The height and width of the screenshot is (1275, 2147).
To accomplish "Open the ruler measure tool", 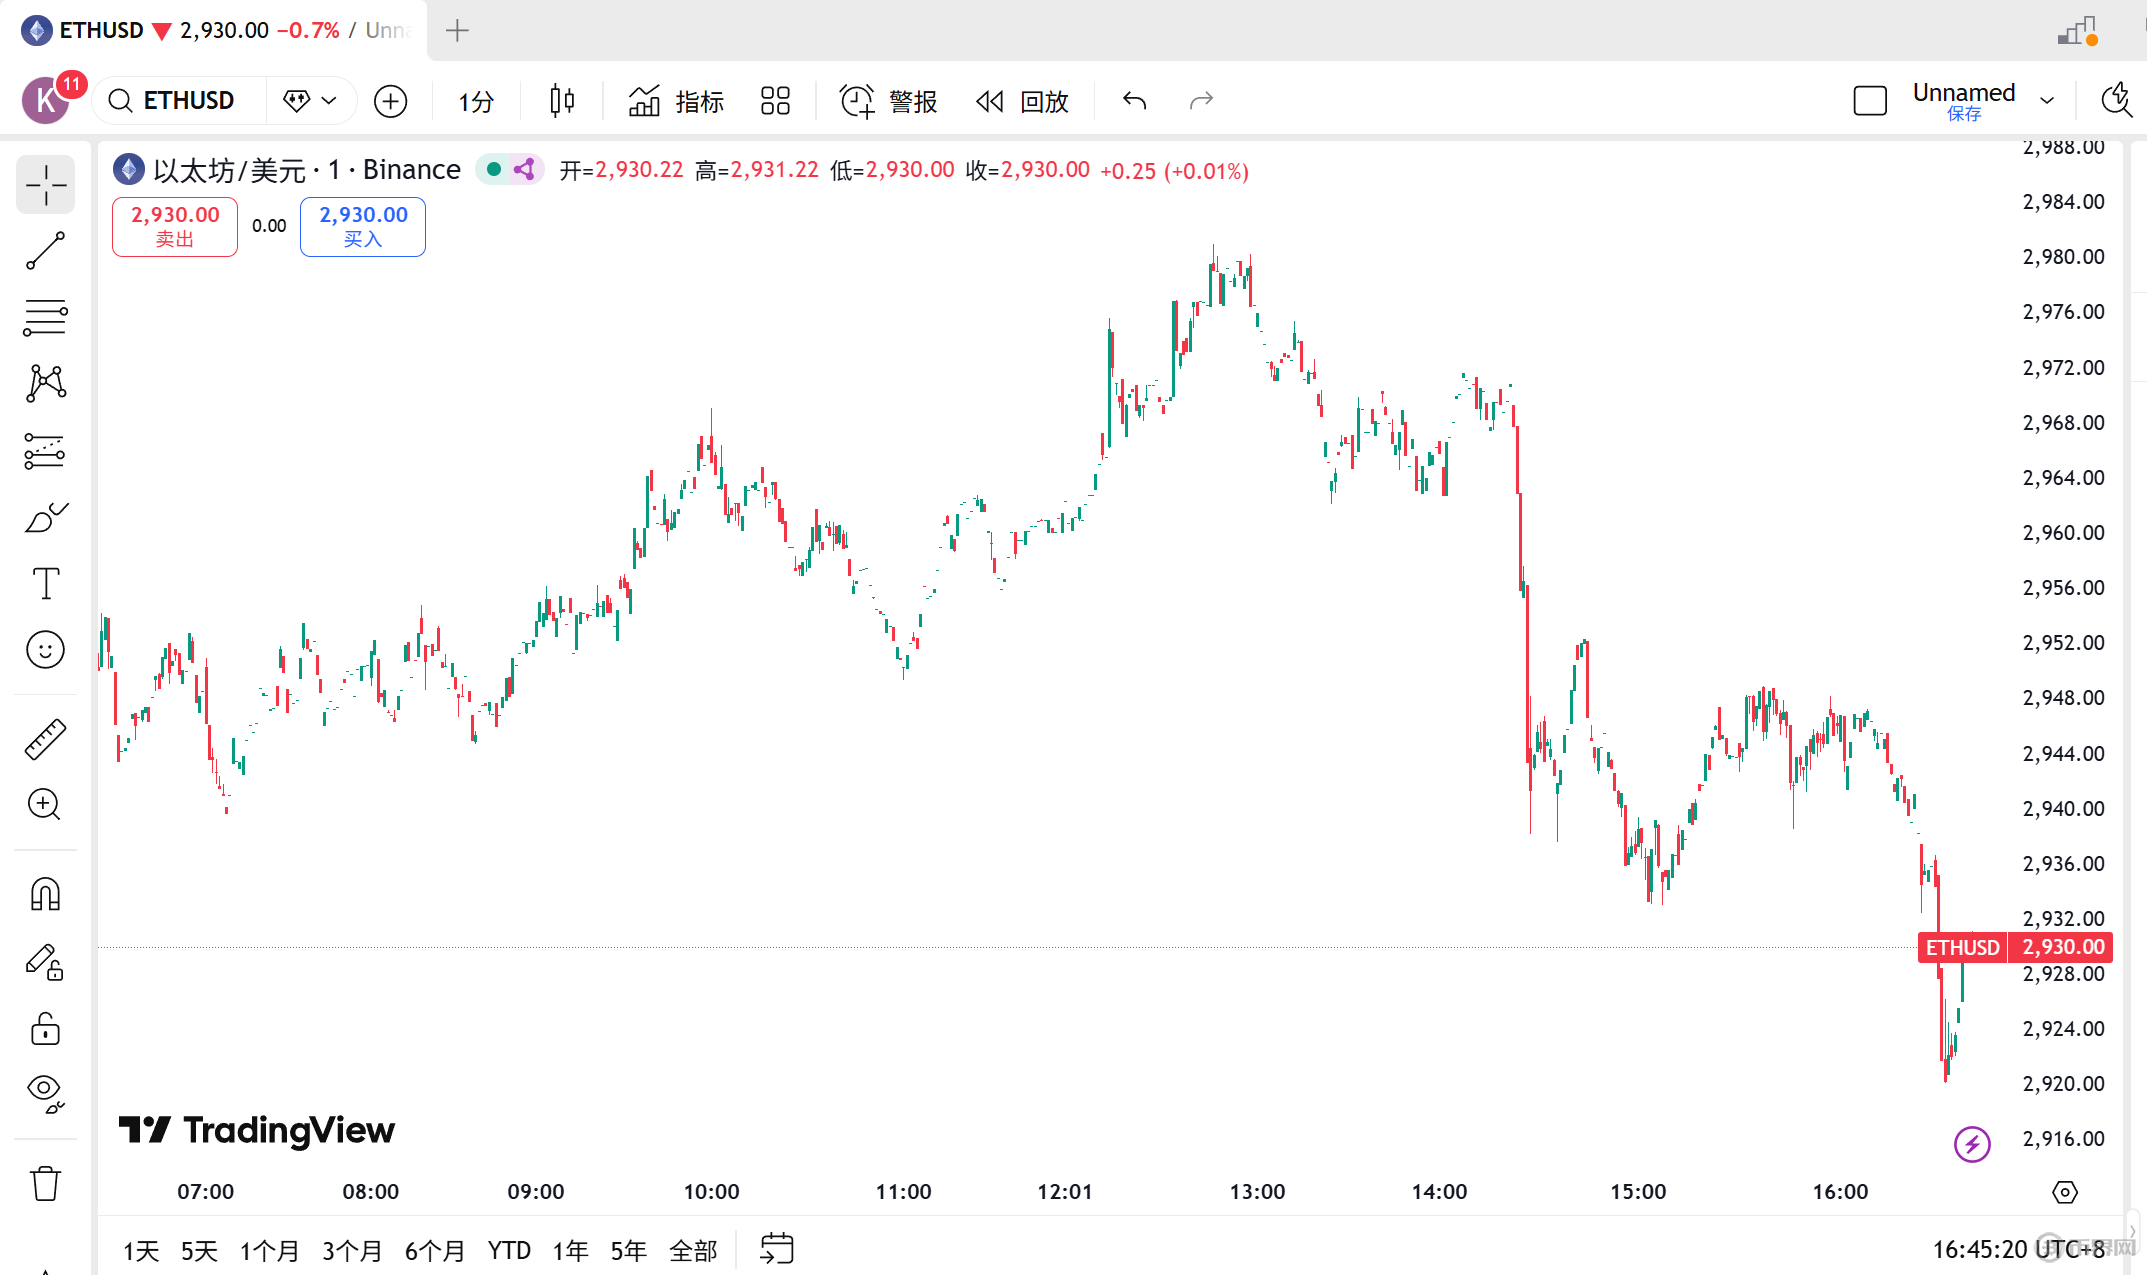I will tap(45, 739).
